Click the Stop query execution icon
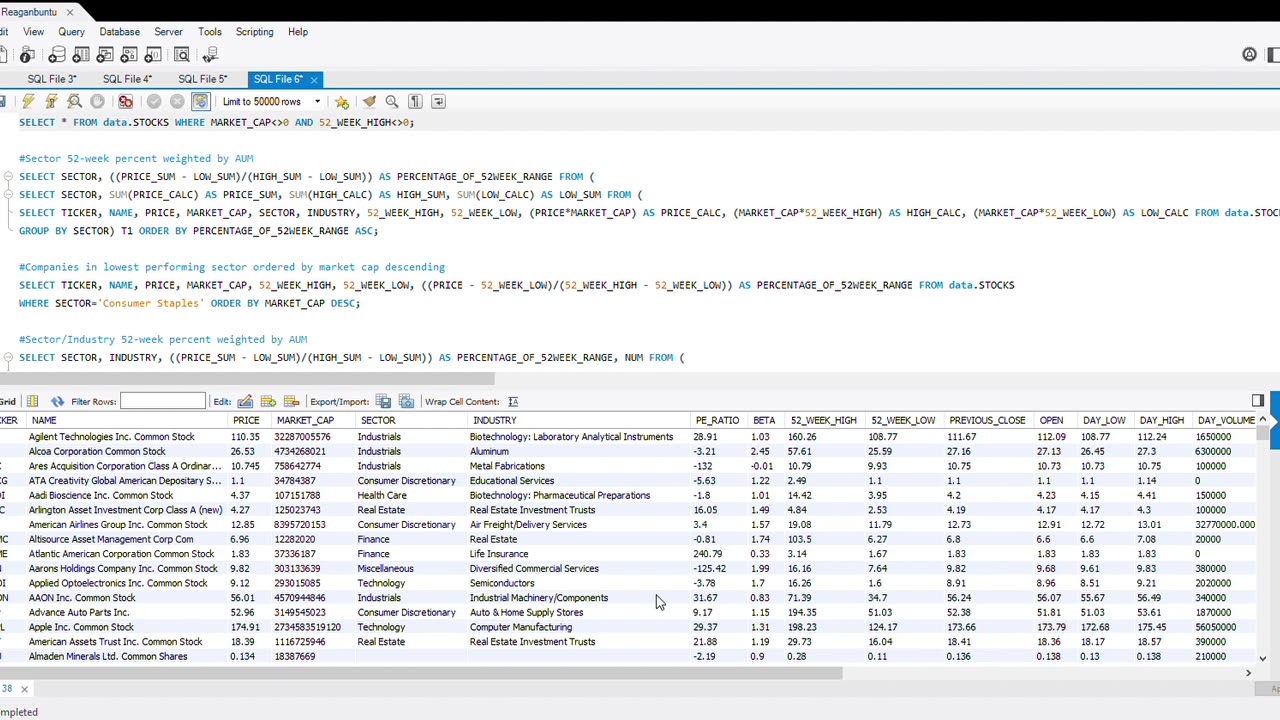This screenshot has height=720, width=1280. pos(97,101)
